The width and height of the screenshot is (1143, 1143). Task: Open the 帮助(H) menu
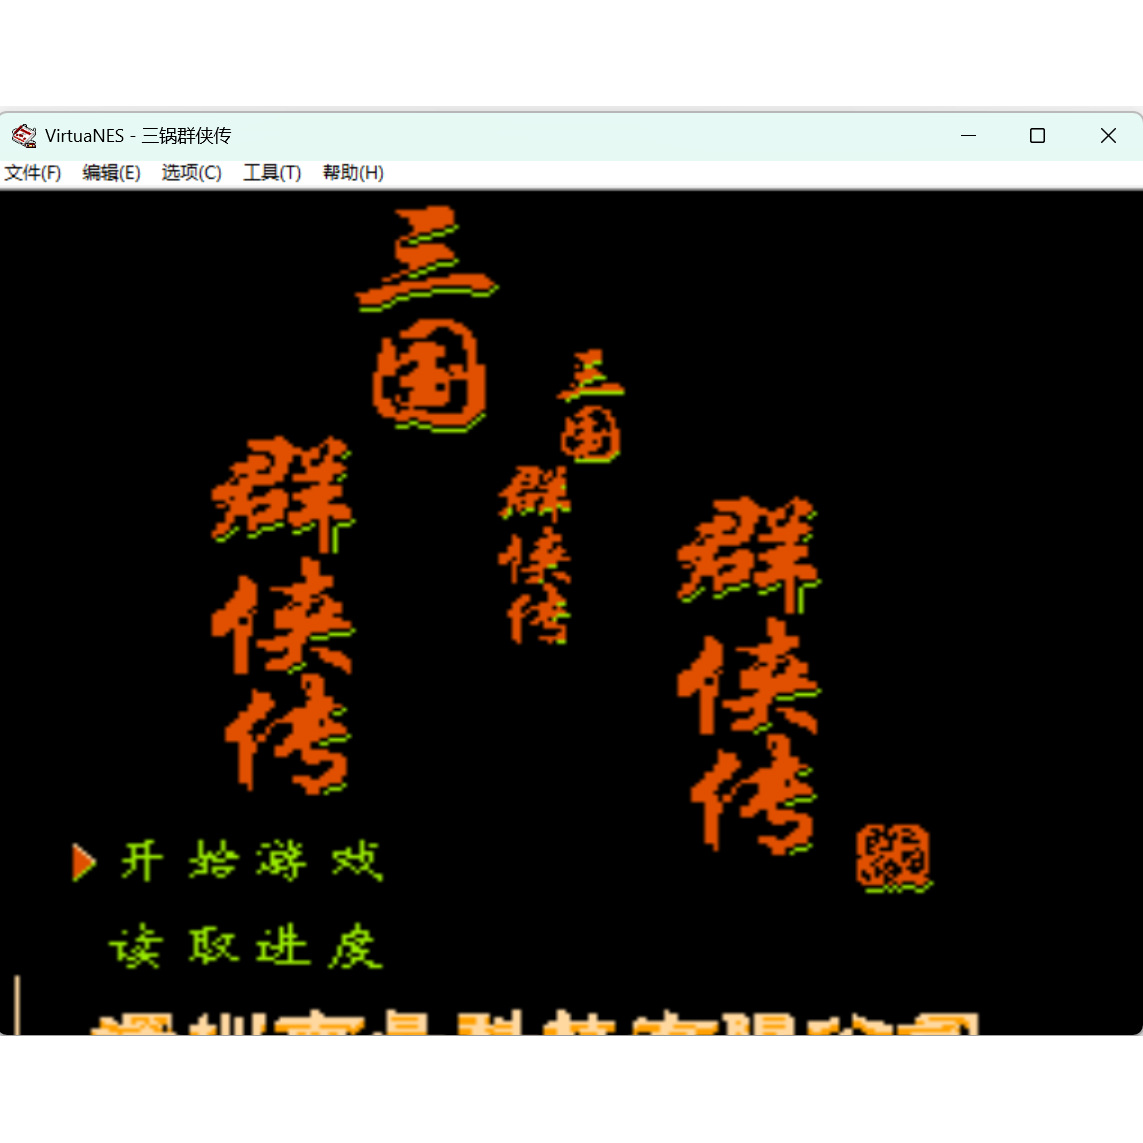coord(353,172)
